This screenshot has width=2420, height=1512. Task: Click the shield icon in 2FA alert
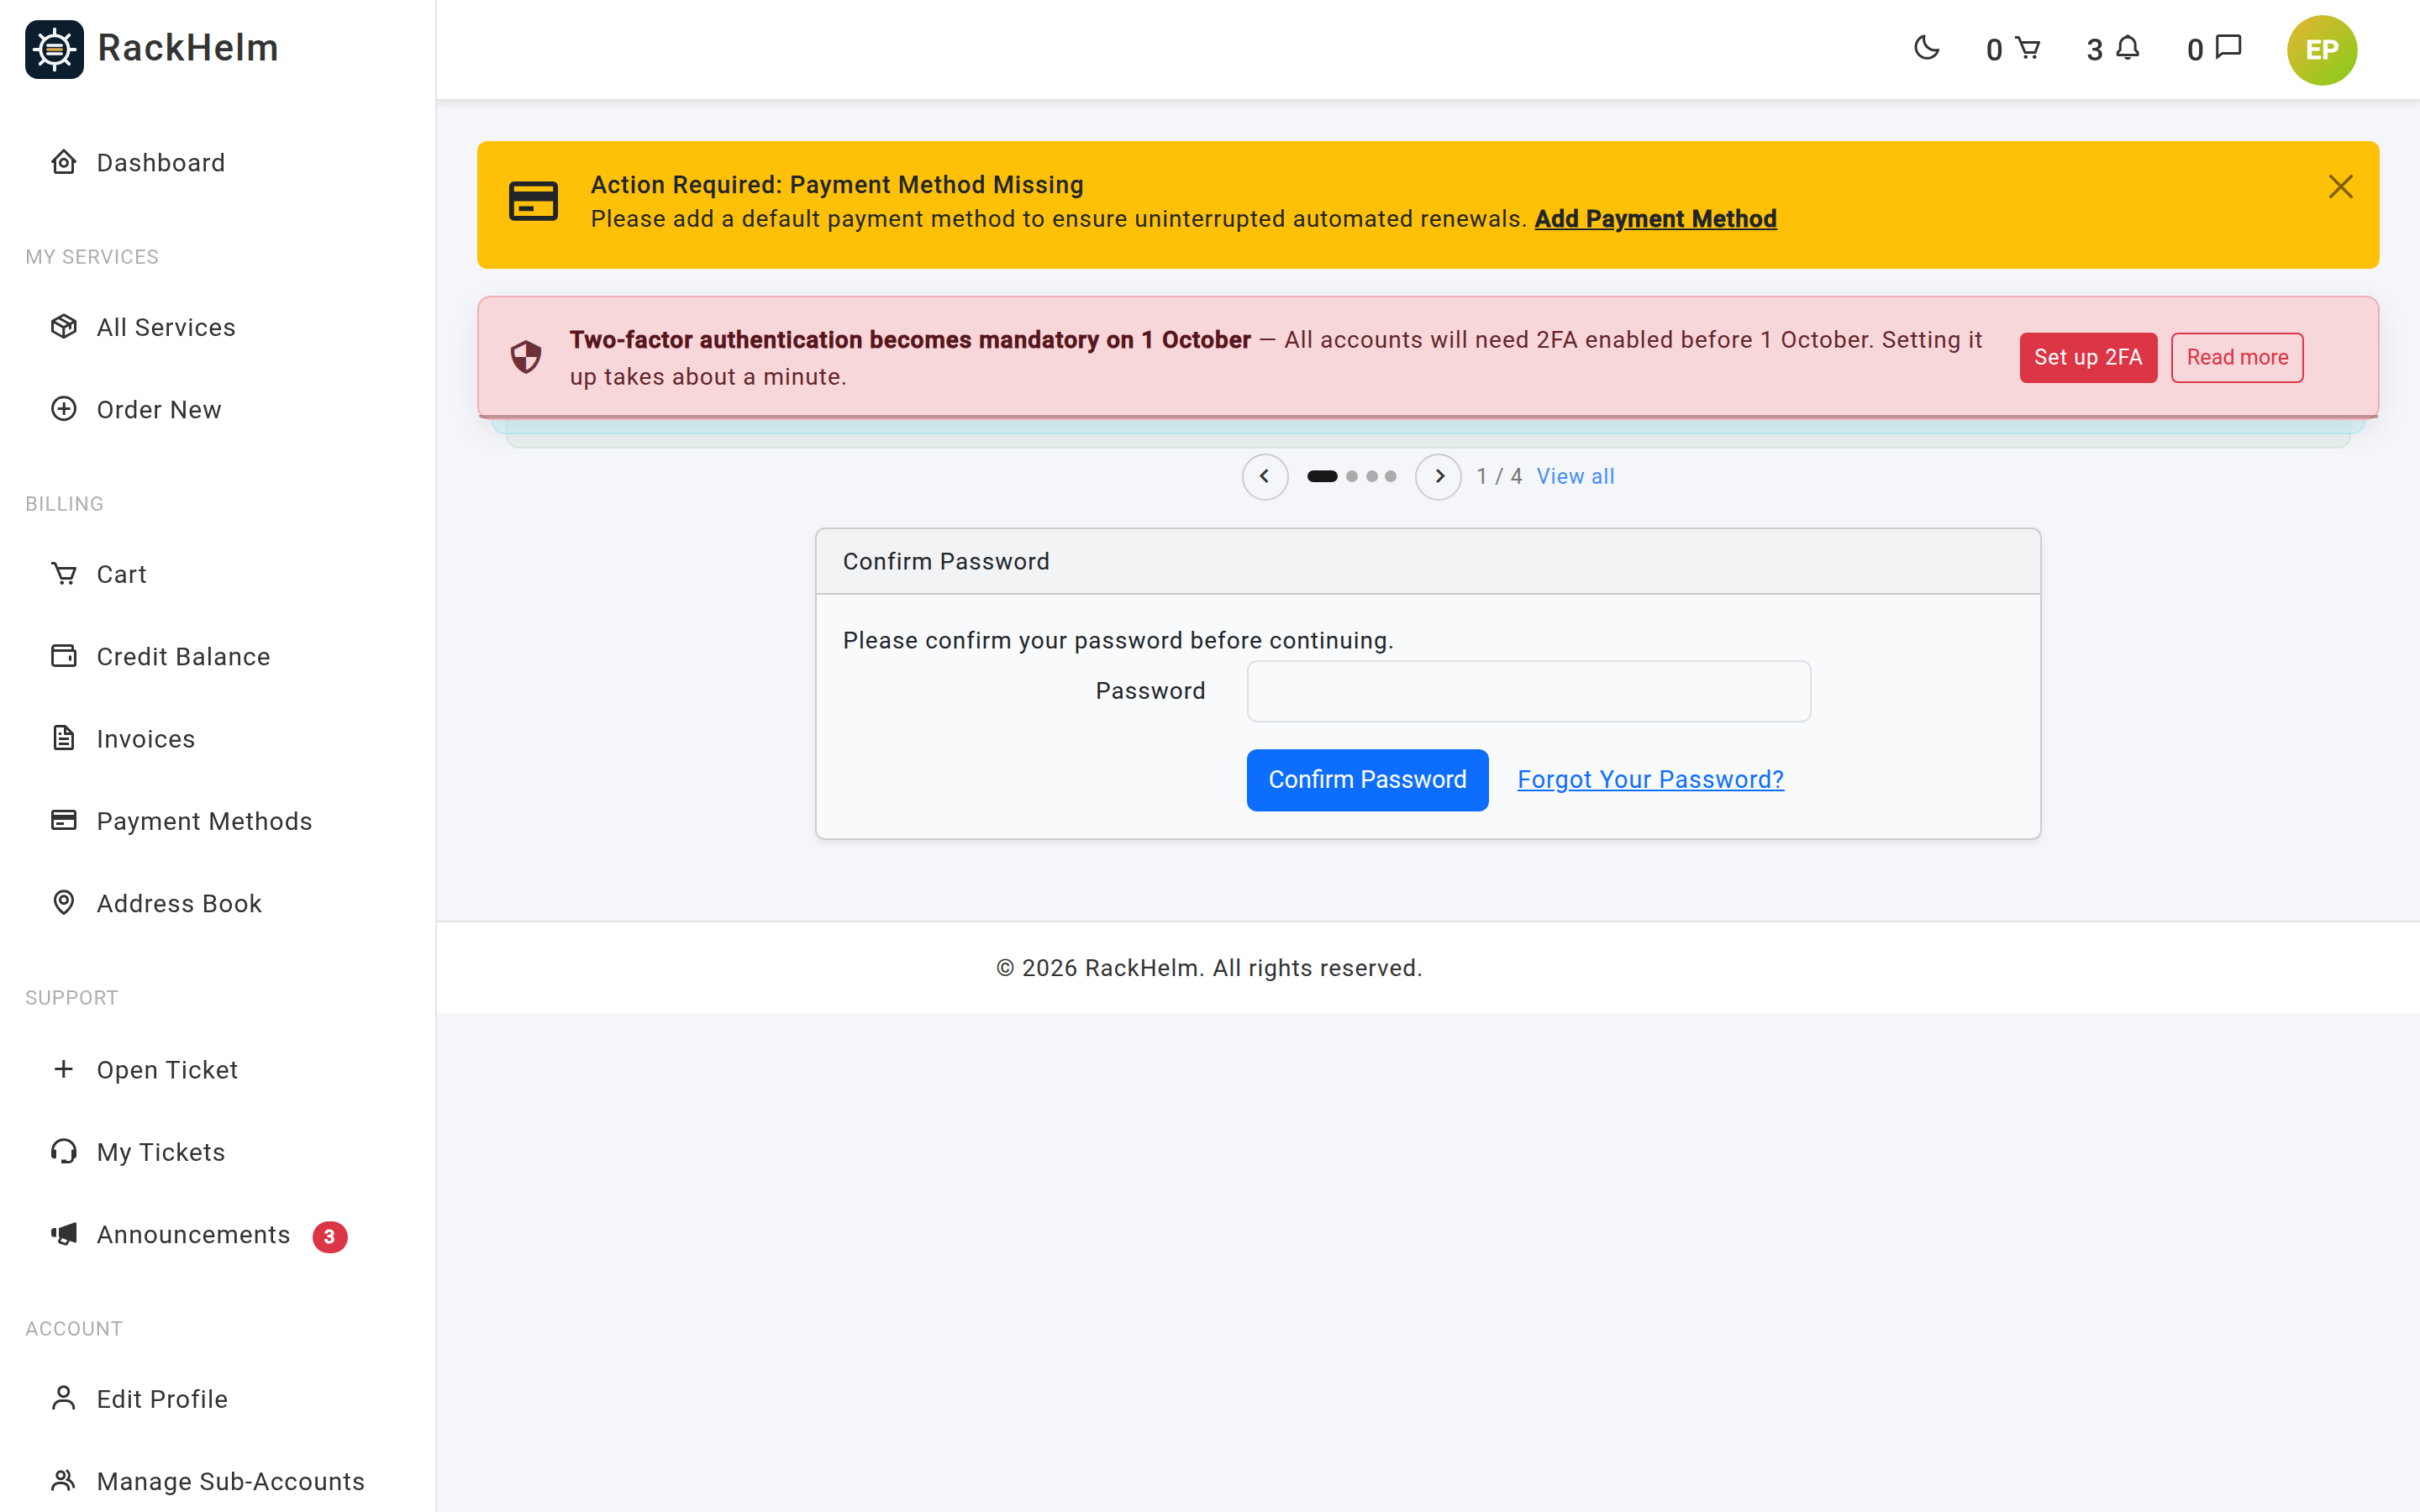coord(526,357)
